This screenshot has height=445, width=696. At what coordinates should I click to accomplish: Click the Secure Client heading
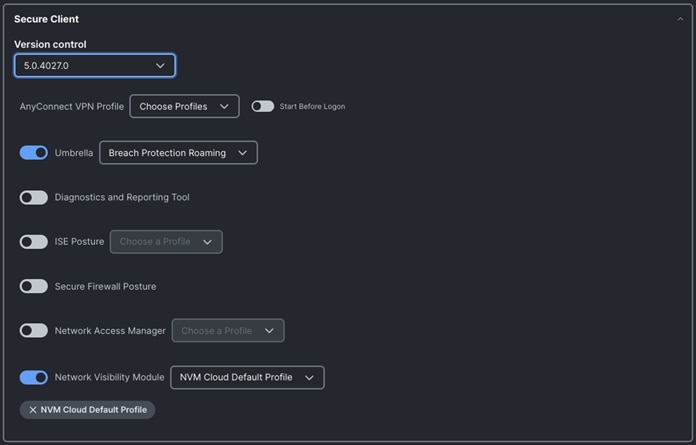(x=46, y=19)
